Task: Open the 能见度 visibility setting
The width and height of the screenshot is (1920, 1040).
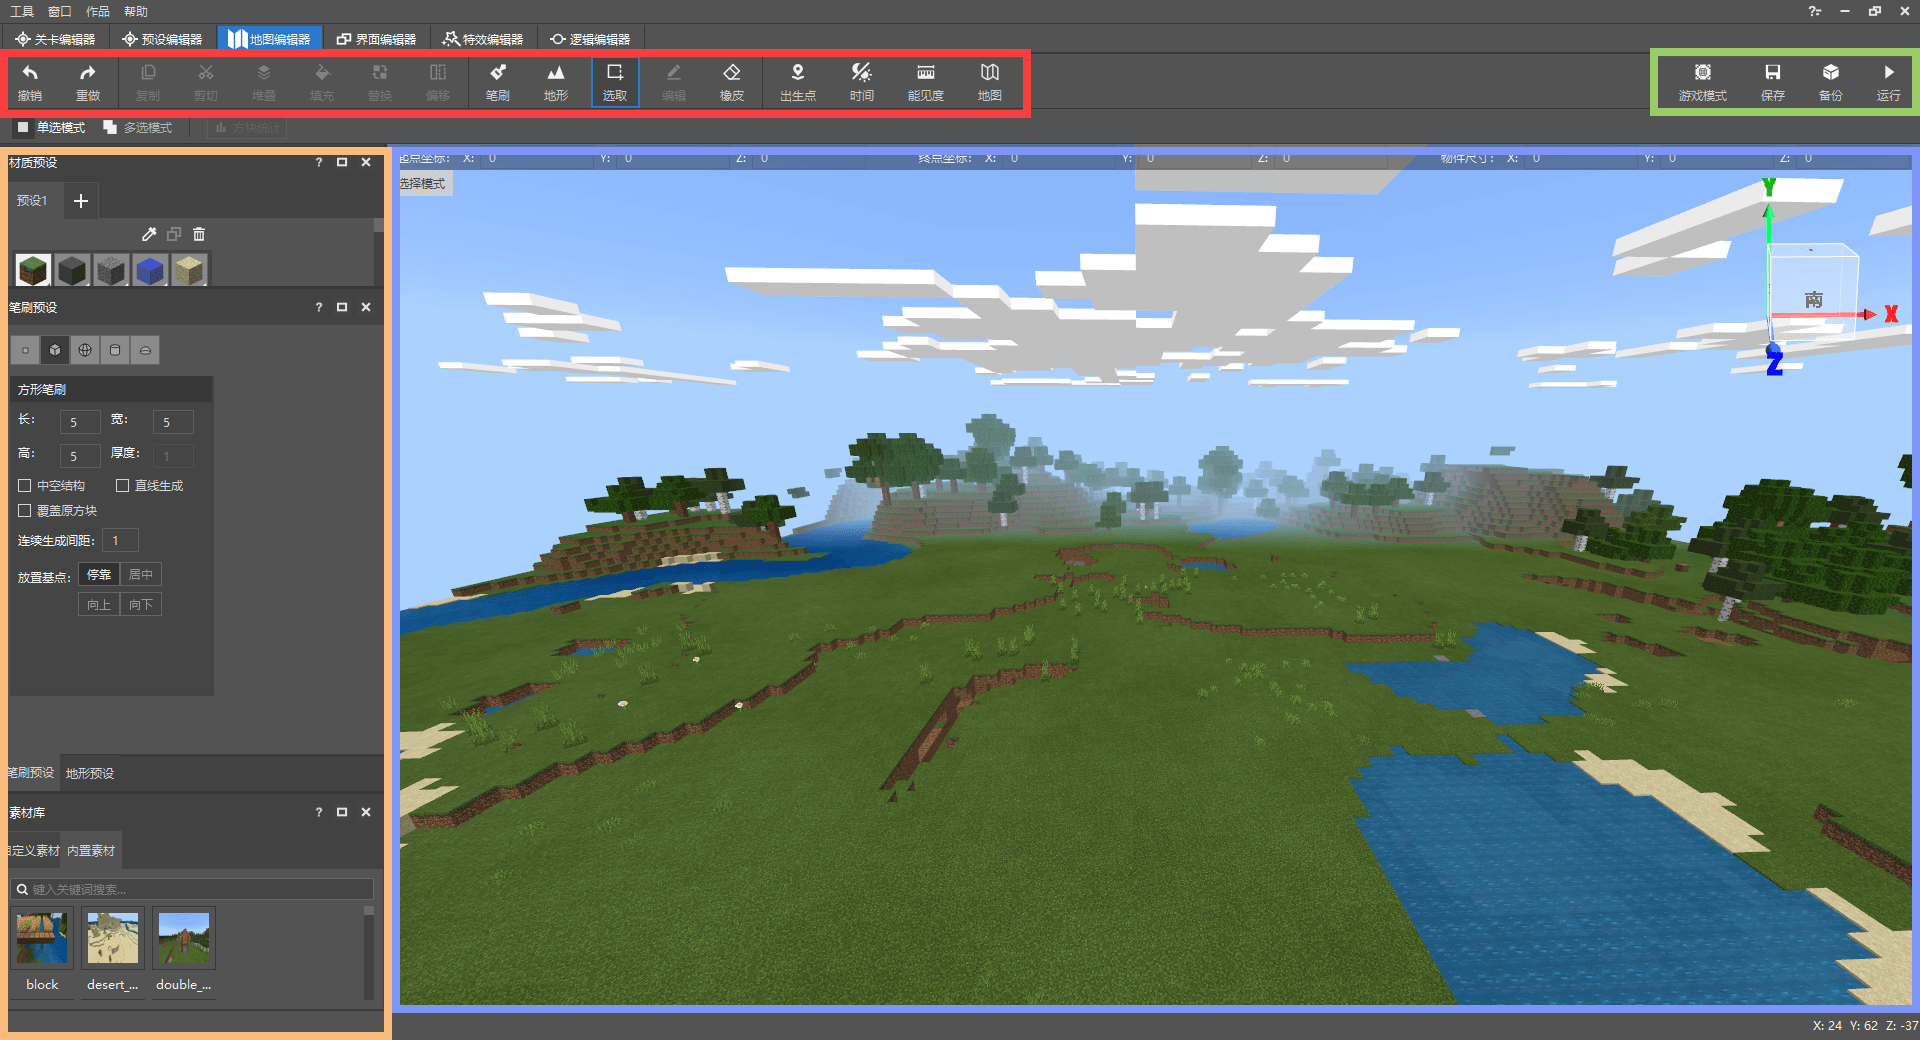Action: click(x=926, y=82)
